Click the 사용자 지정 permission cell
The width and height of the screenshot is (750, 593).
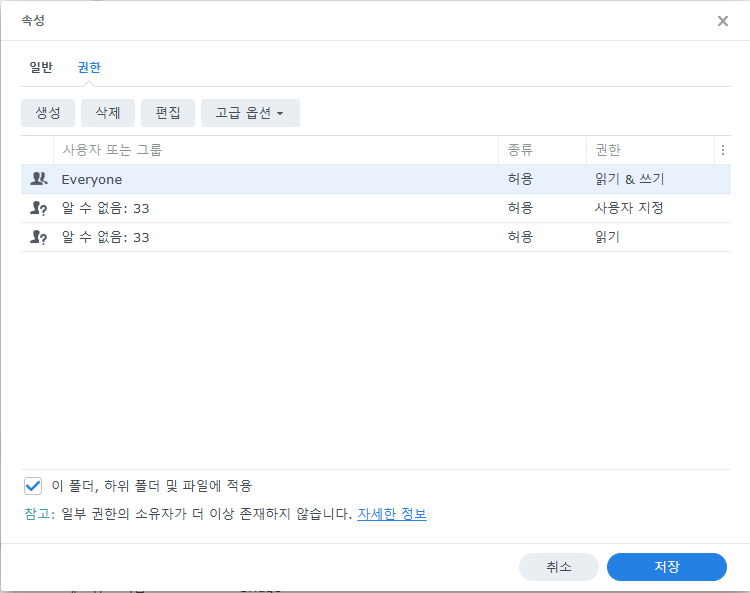[629, 208]
